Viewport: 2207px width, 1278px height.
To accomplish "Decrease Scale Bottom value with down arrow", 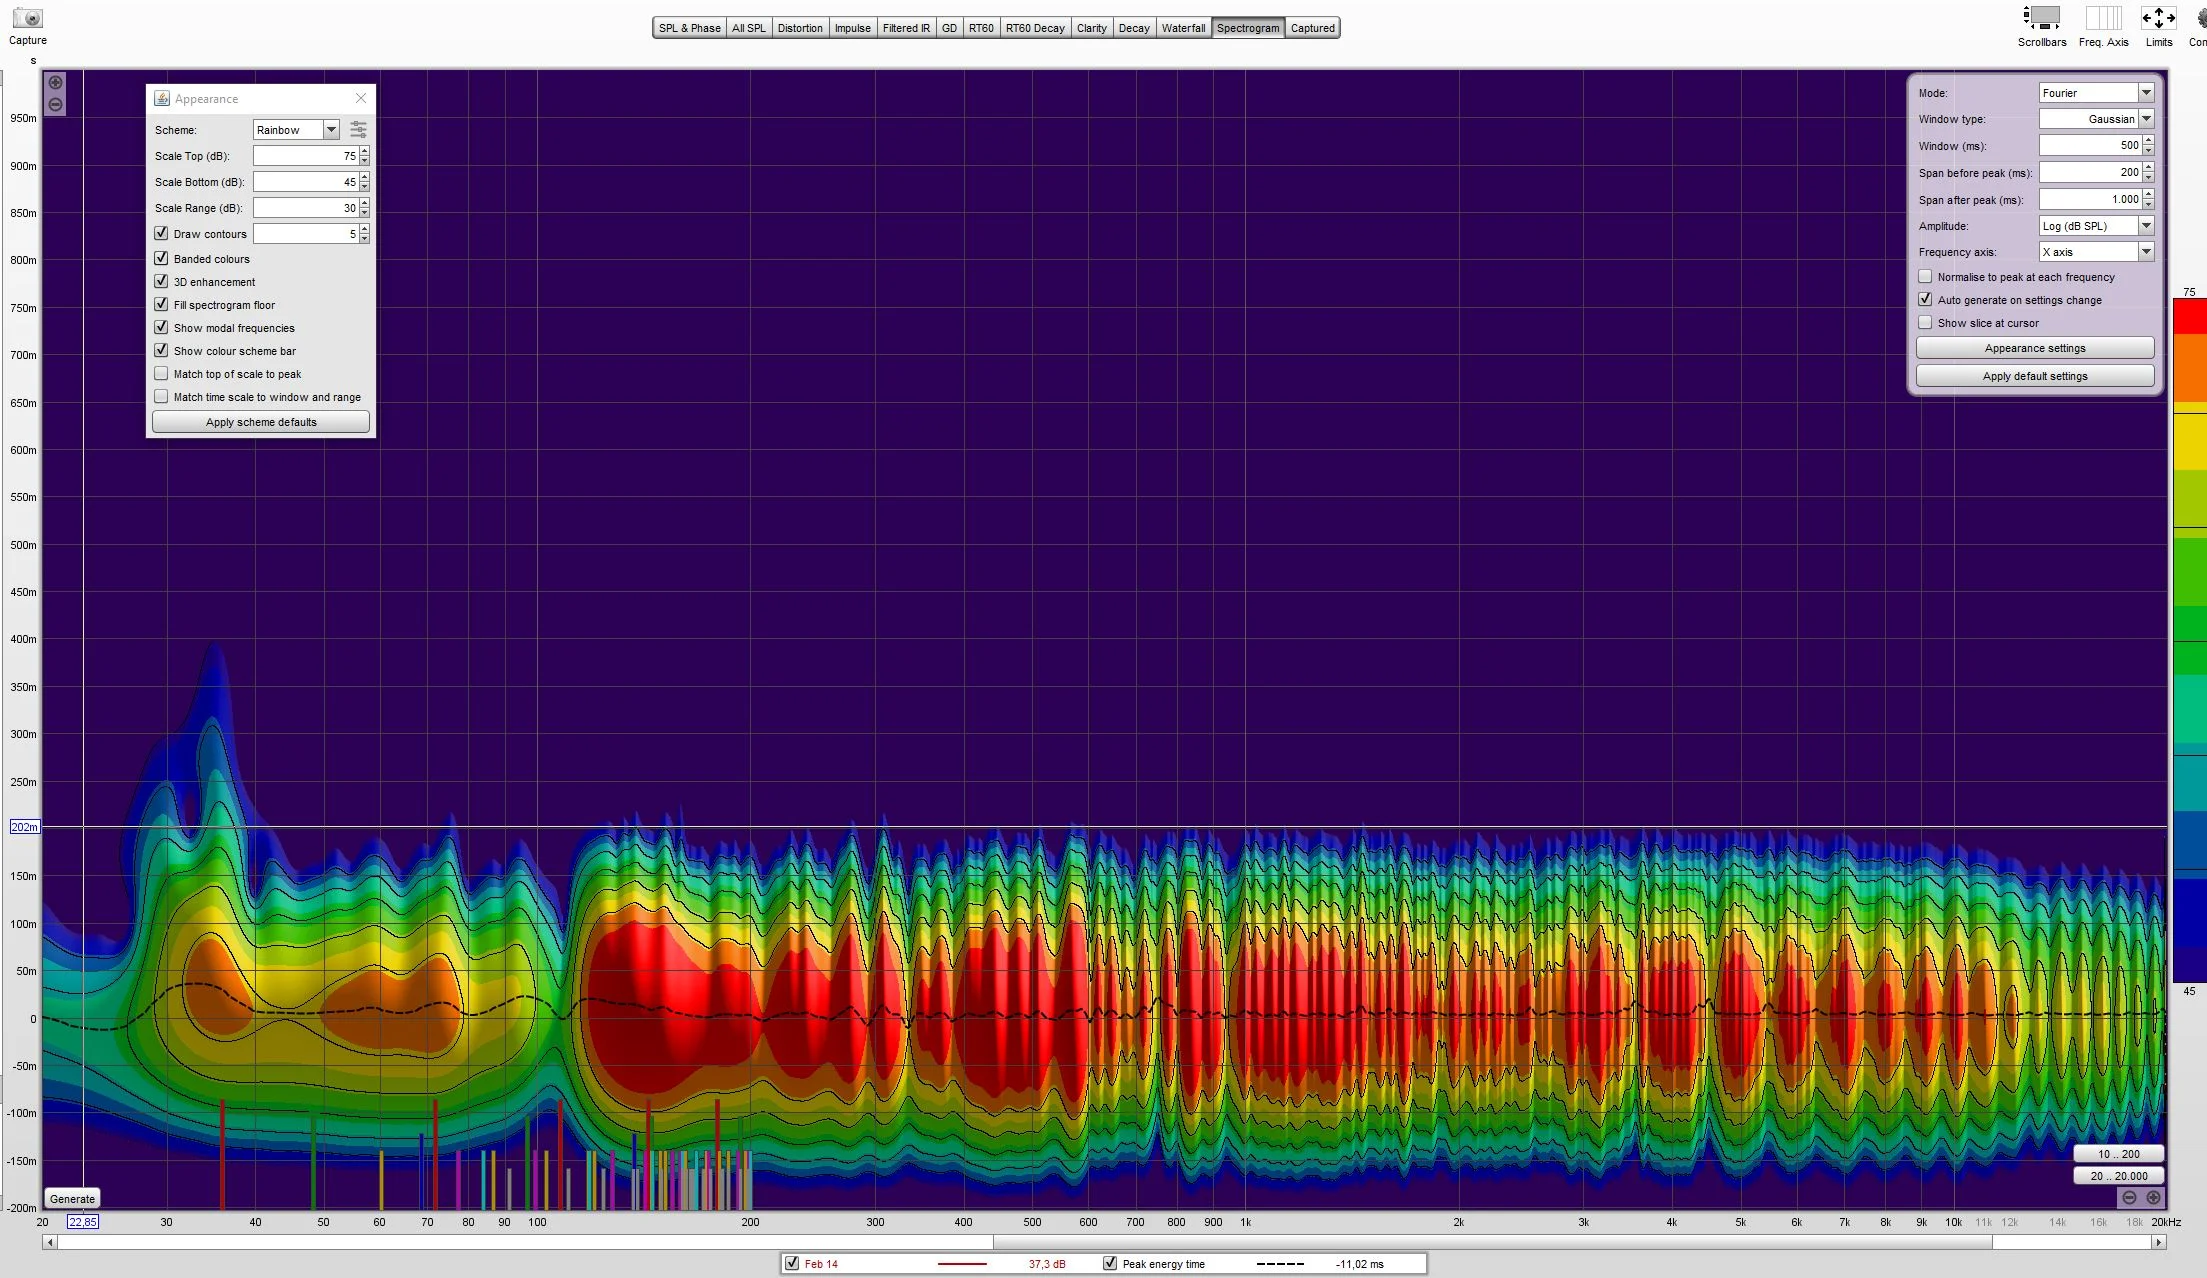I will (x=365, y=187).
